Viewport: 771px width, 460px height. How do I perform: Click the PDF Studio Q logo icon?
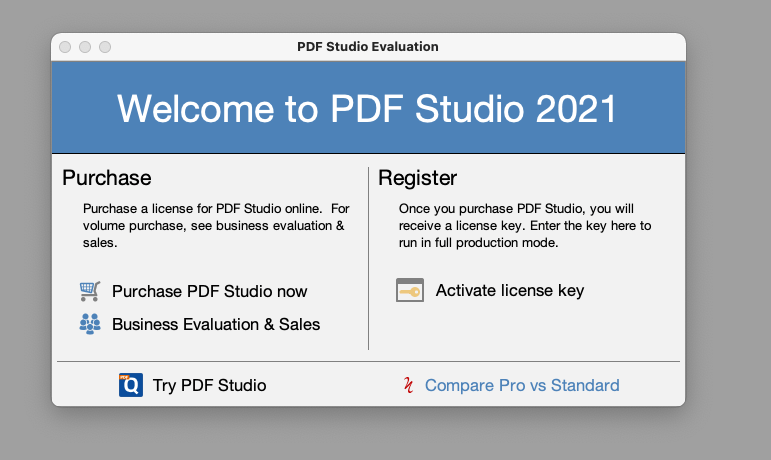point(131,385)
